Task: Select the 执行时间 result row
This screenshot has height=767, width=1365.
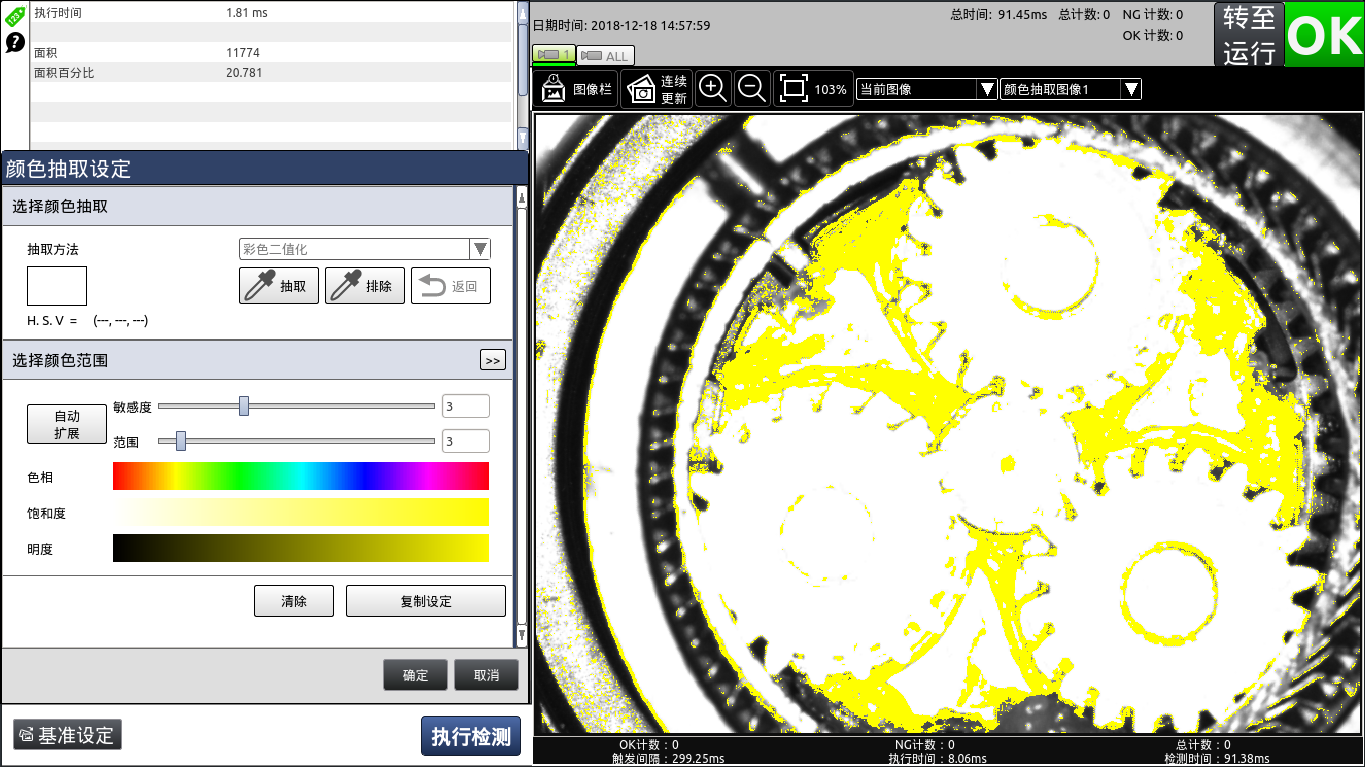Action: coord(272,13)
